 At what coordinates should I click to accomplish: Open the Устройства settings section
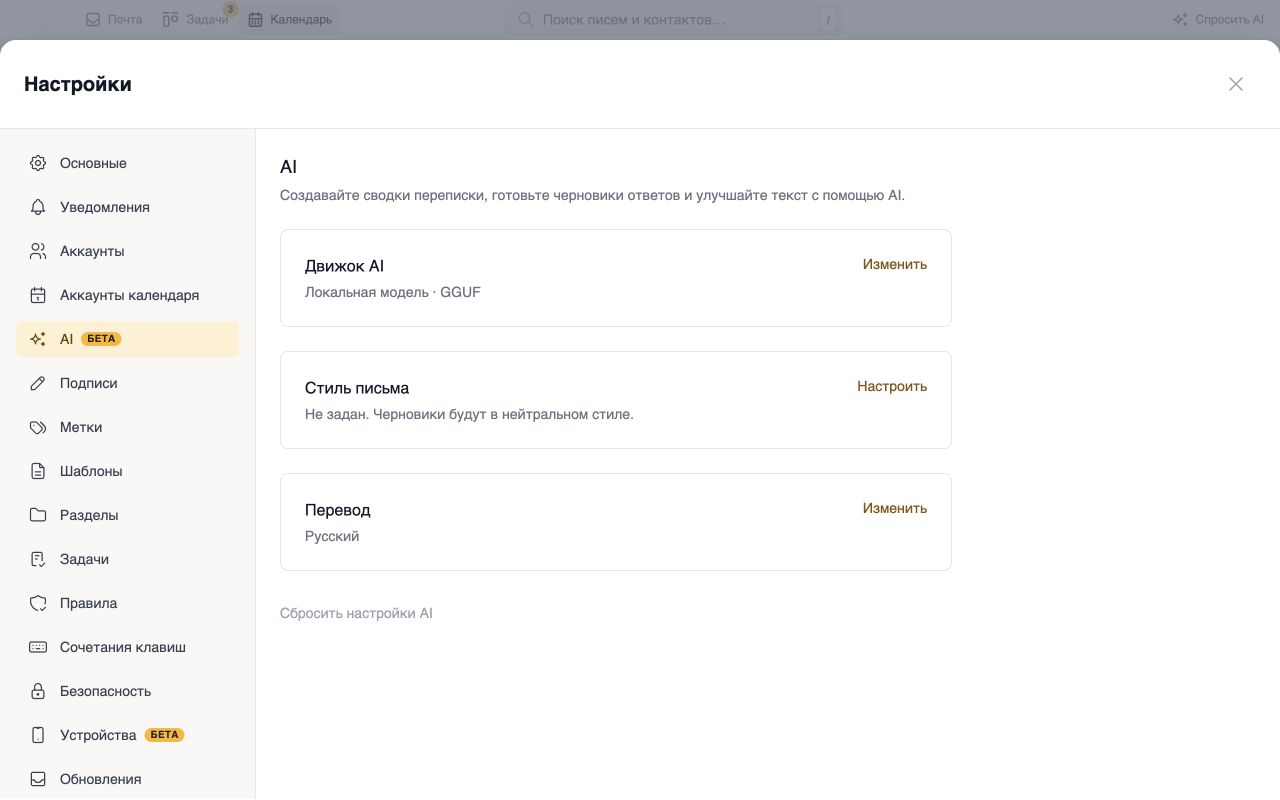(127, 735)
